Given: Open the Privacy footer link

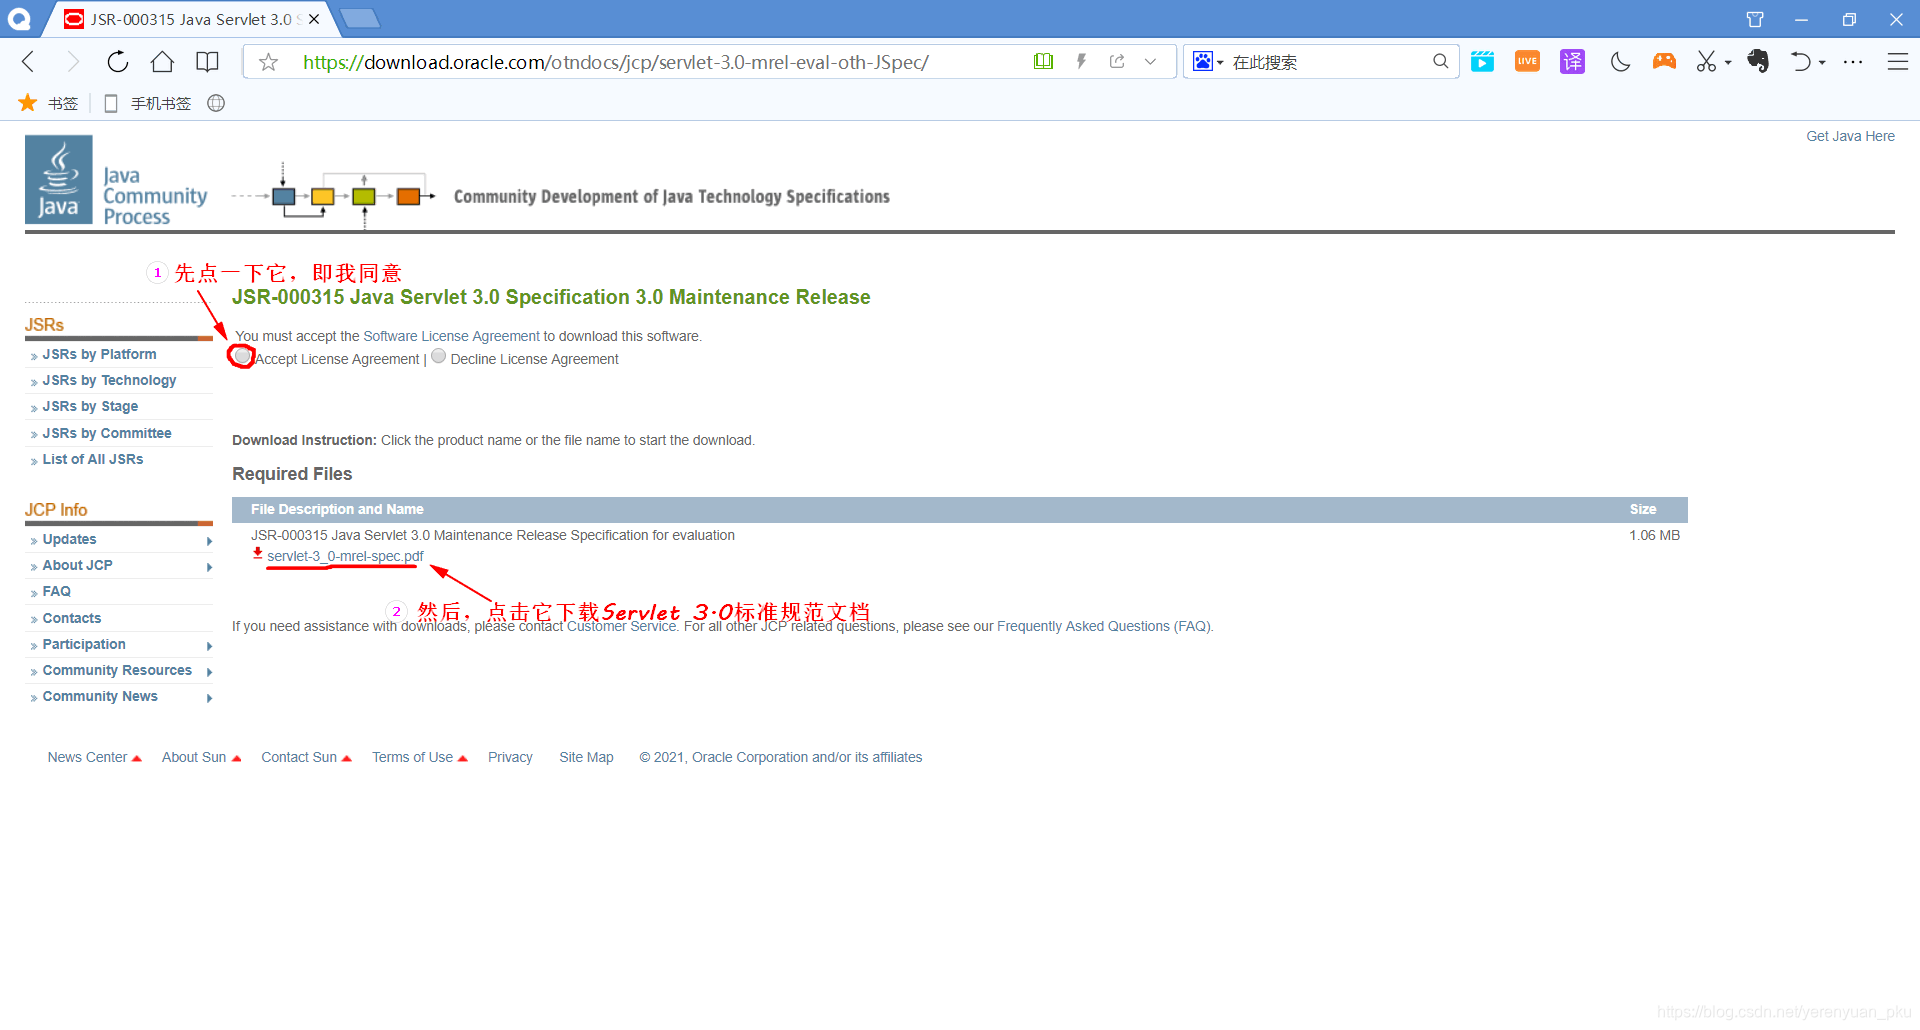Looking at the screenshot, I should (510, 757).
